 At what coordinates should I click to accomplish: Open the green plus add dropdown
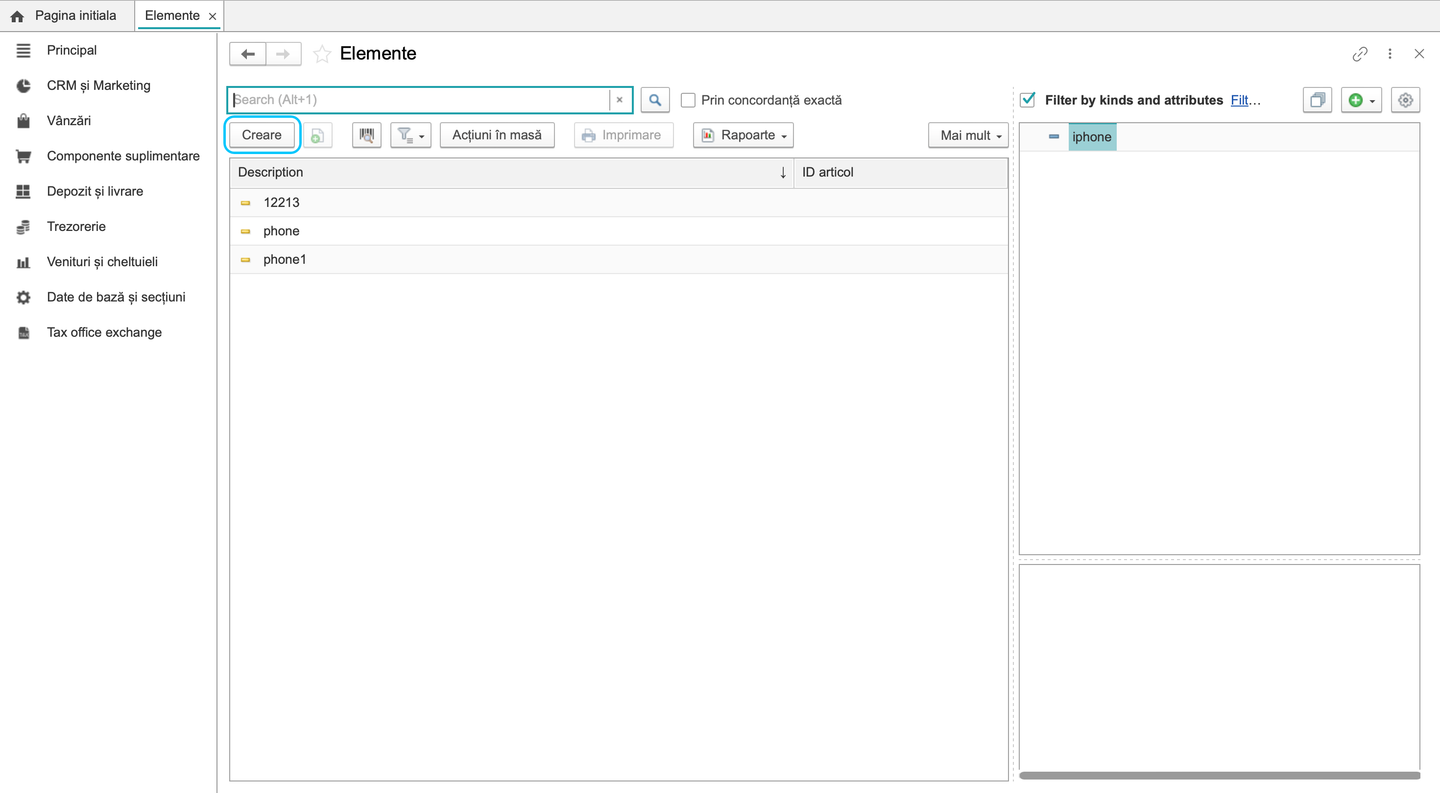coord(1361,100)
